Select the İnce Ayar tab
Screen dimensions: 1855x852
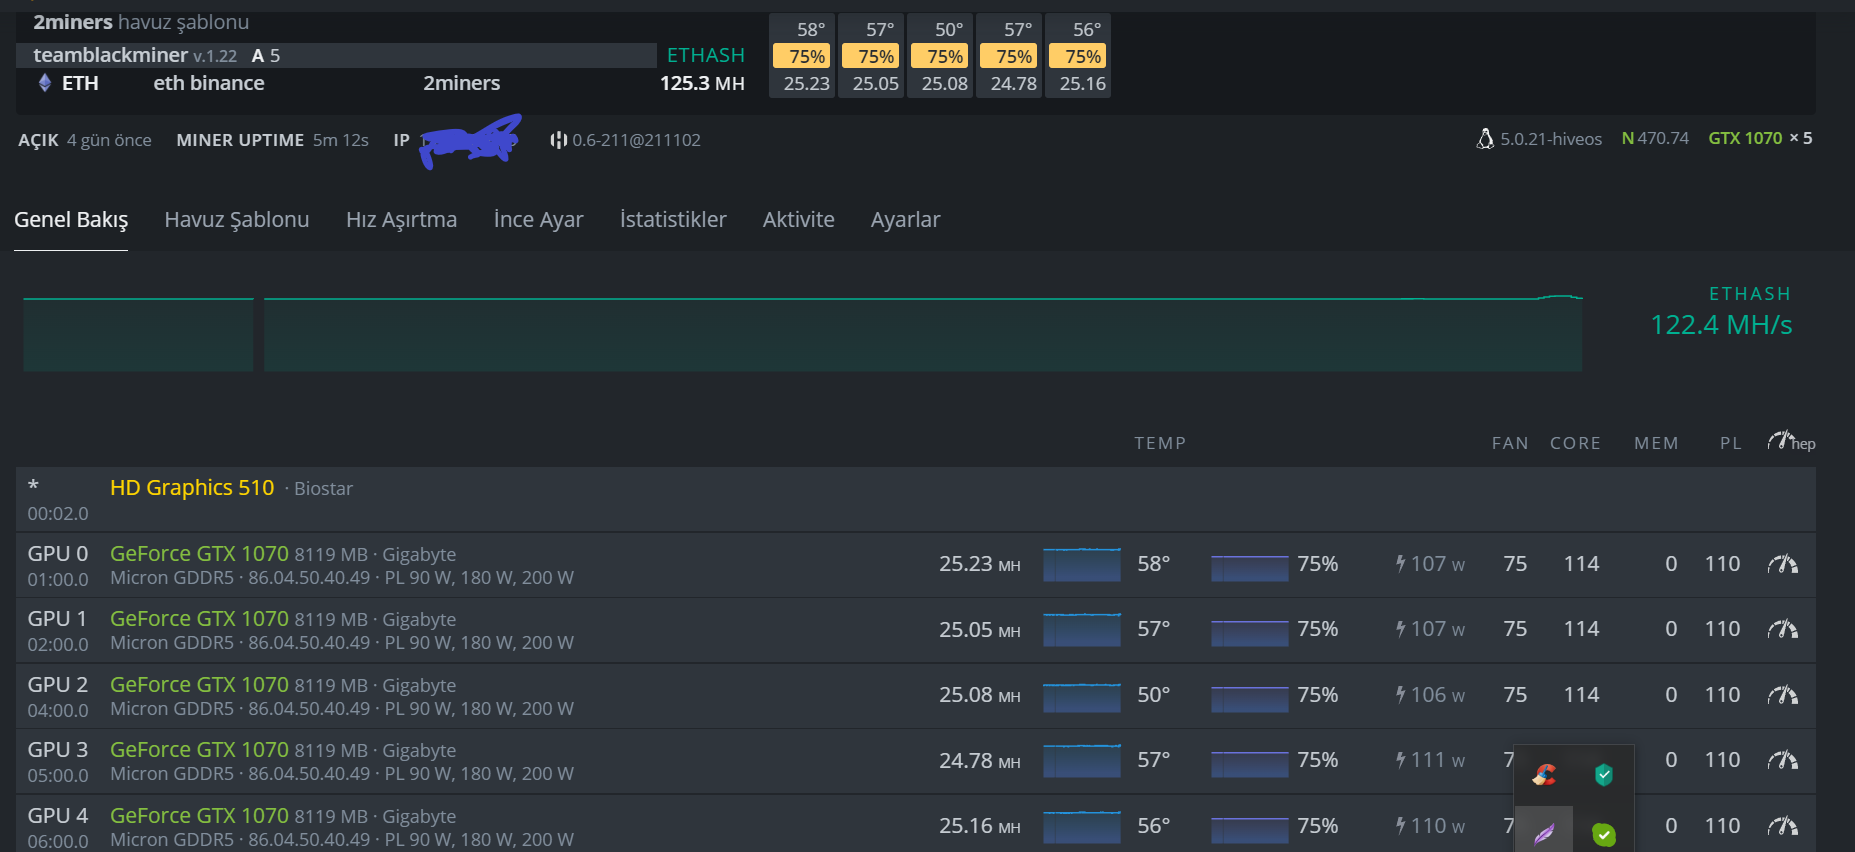[538, 220]
